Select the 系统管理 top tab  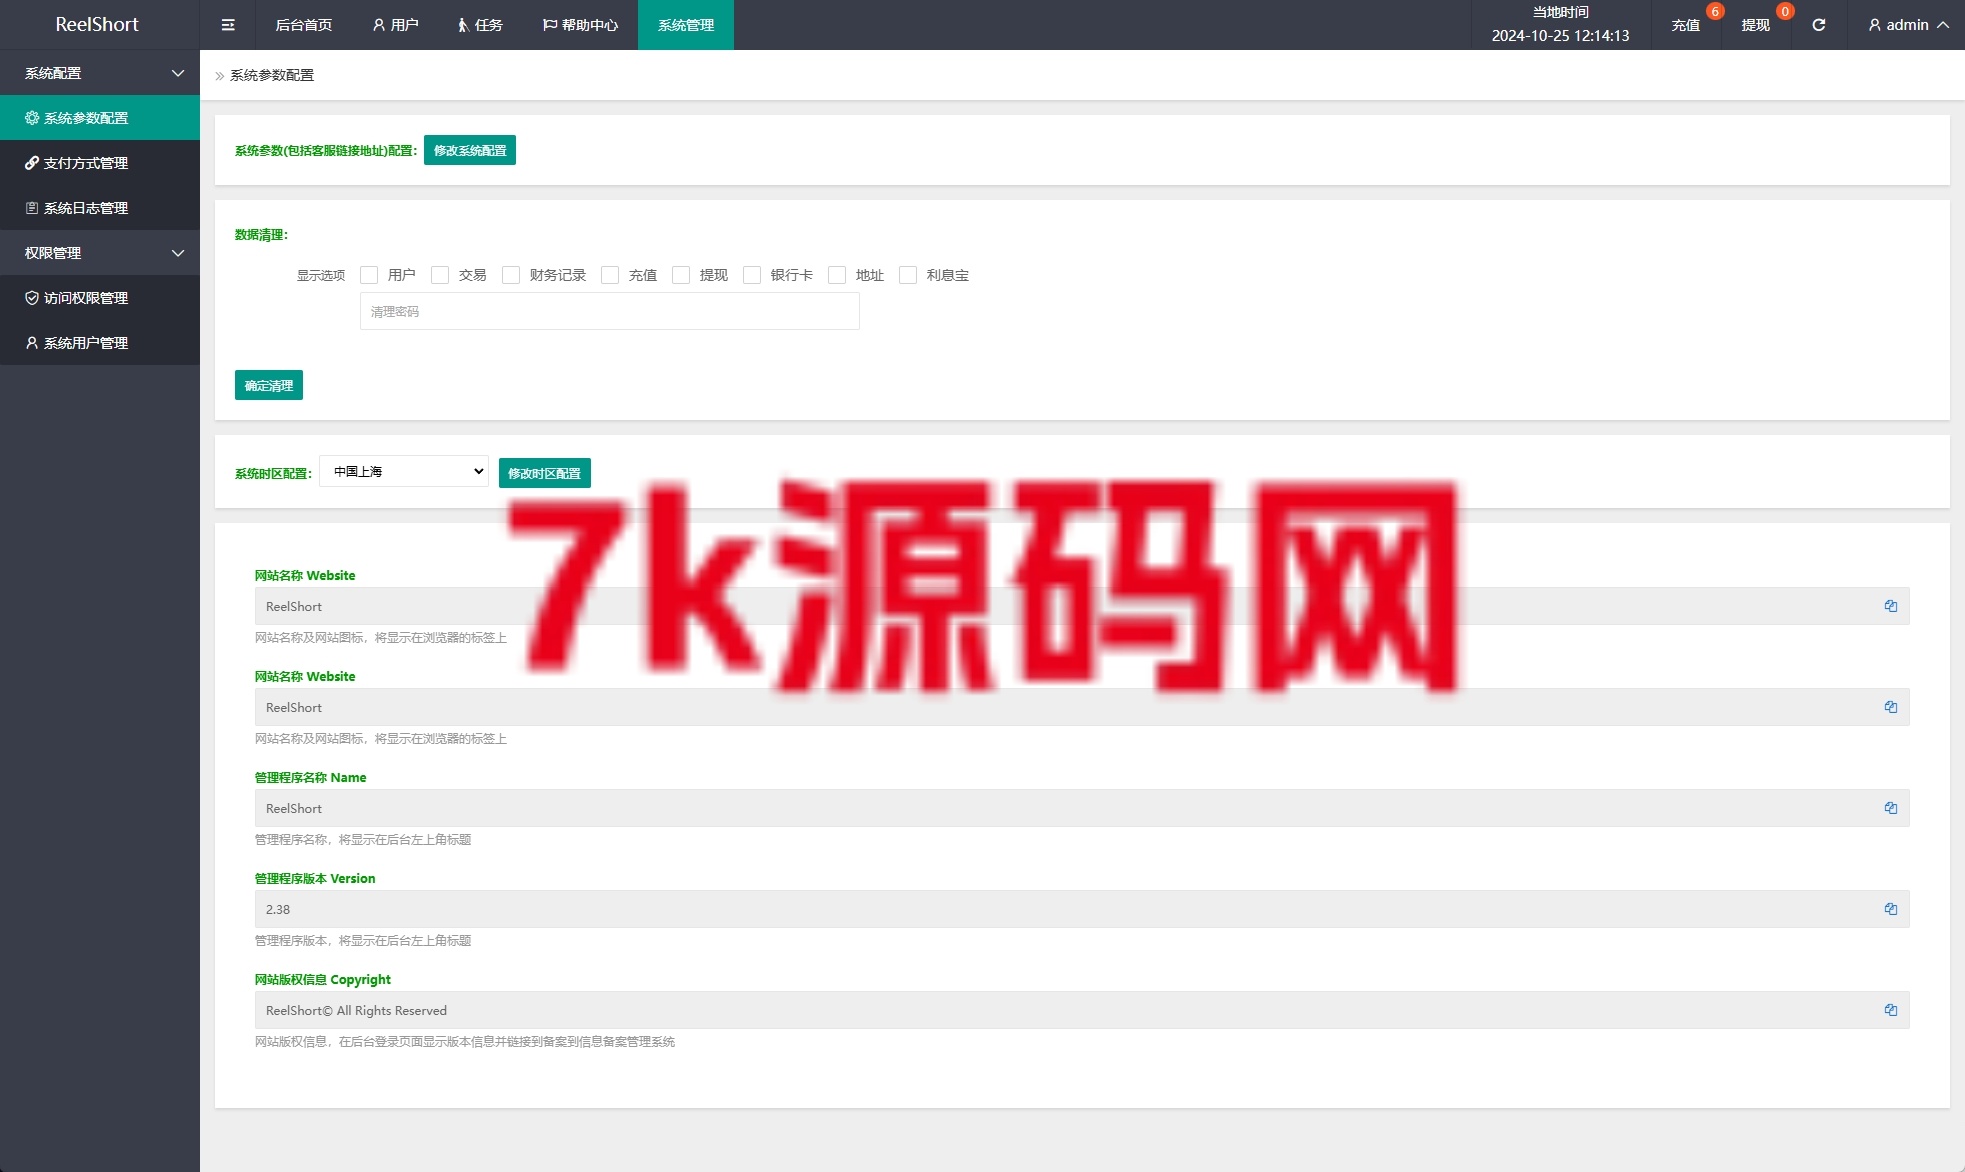click(686, 25)
